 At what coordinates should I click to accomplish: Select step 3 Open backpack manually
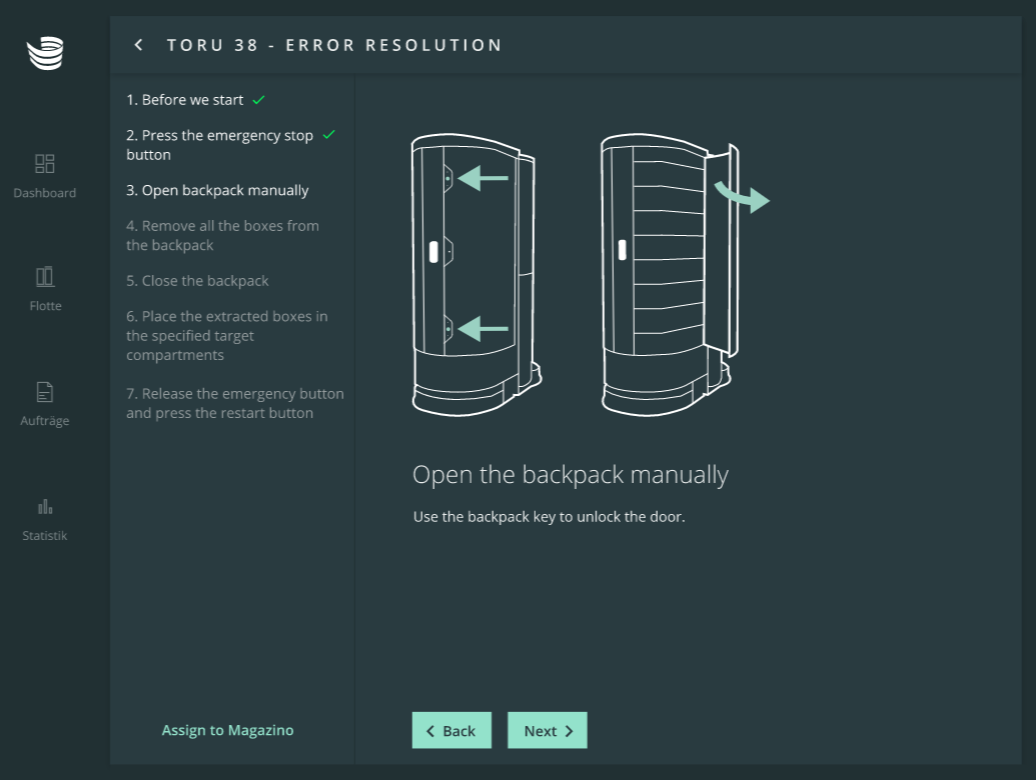[x=217, y=190]
